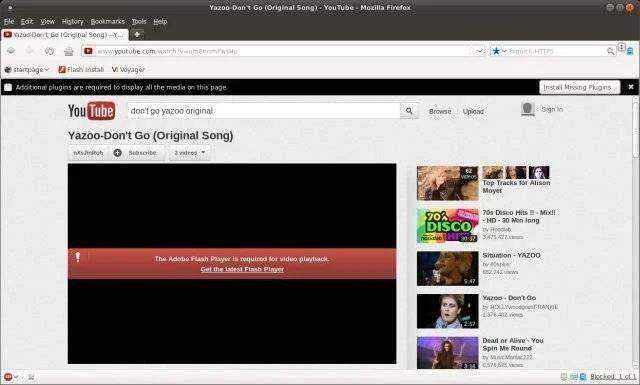Image resolution: width=640 pixels, height=385 pixels.
Task: Click the blue add-on icon at toolbar far right
Action: tap(630, 51)
